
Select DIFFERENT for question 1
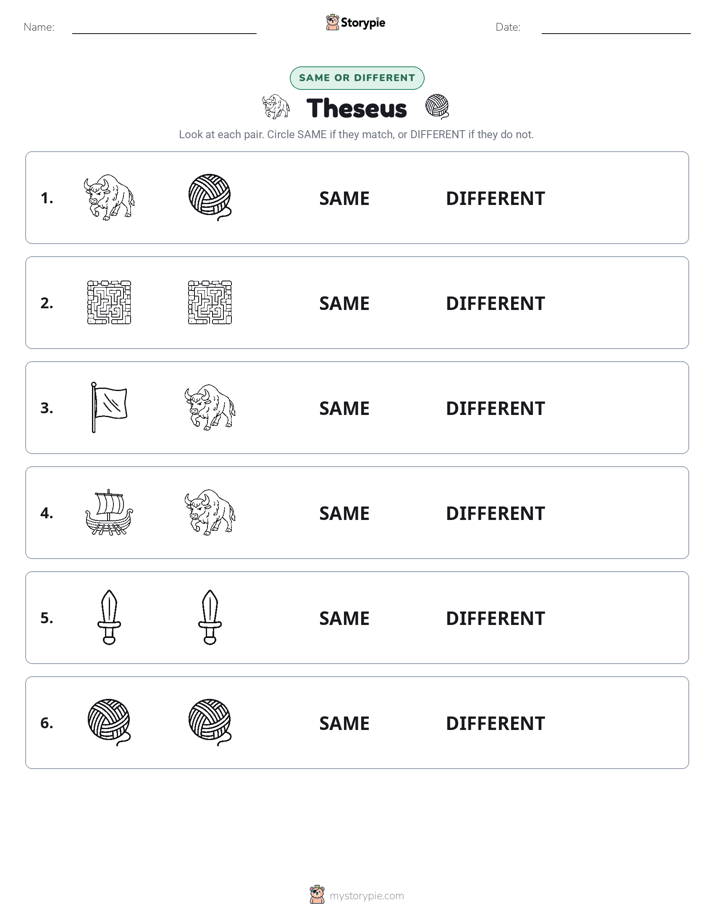tap(495, 199)
